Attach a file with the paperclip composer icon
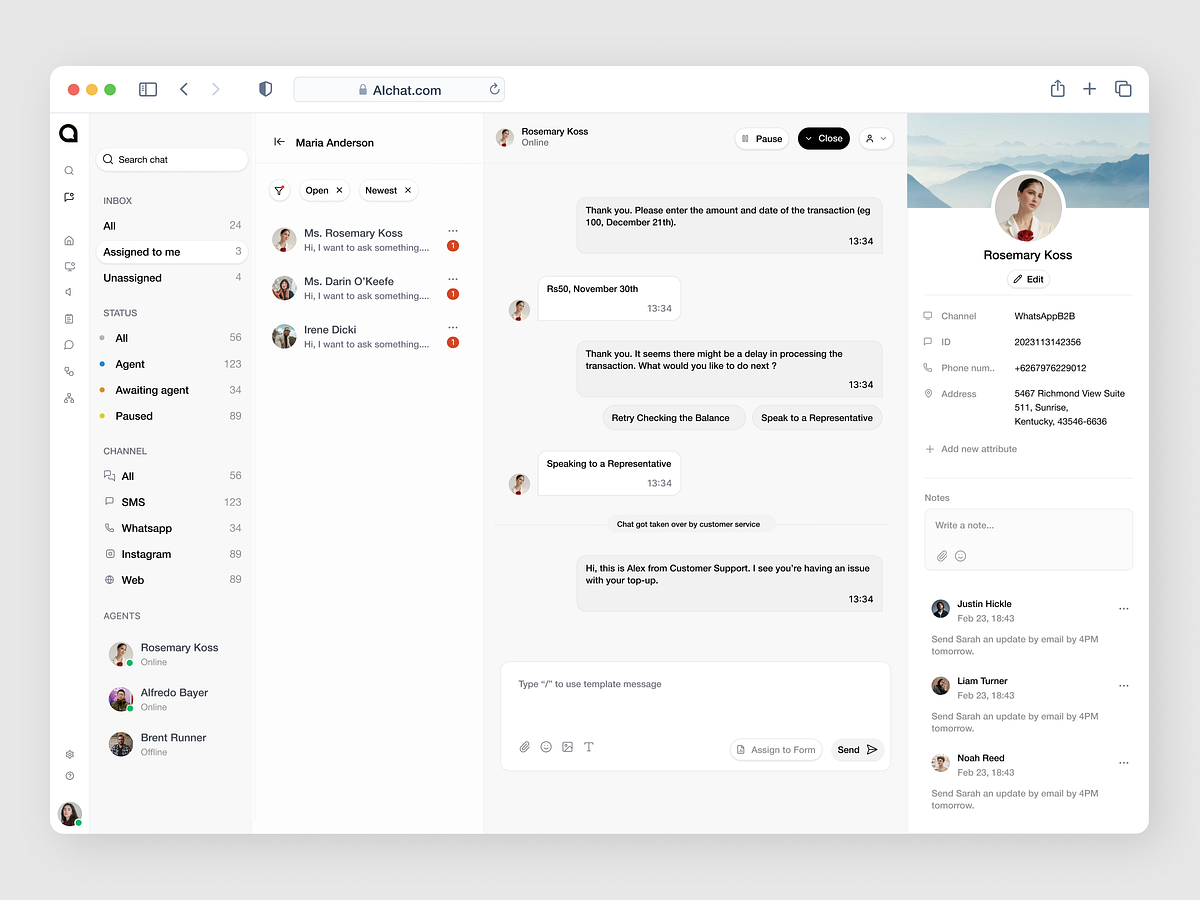 tap(524, 746)
